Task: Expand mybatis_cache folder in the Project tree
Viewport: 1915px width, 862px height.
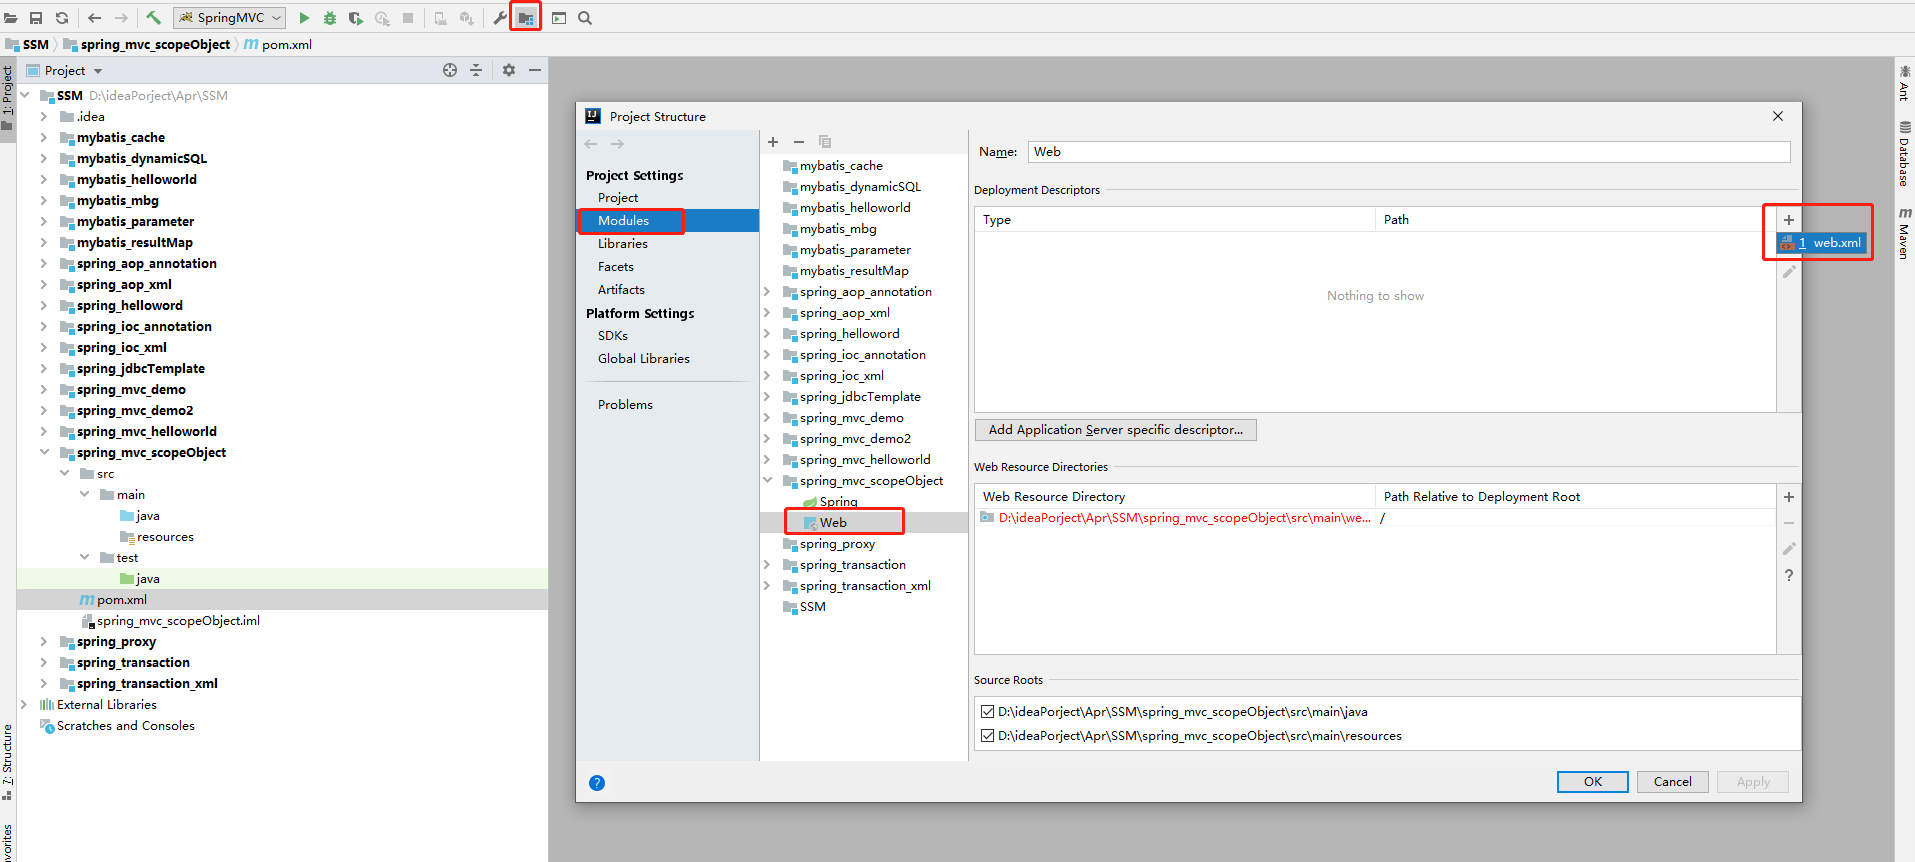Action: click(44, 138)
